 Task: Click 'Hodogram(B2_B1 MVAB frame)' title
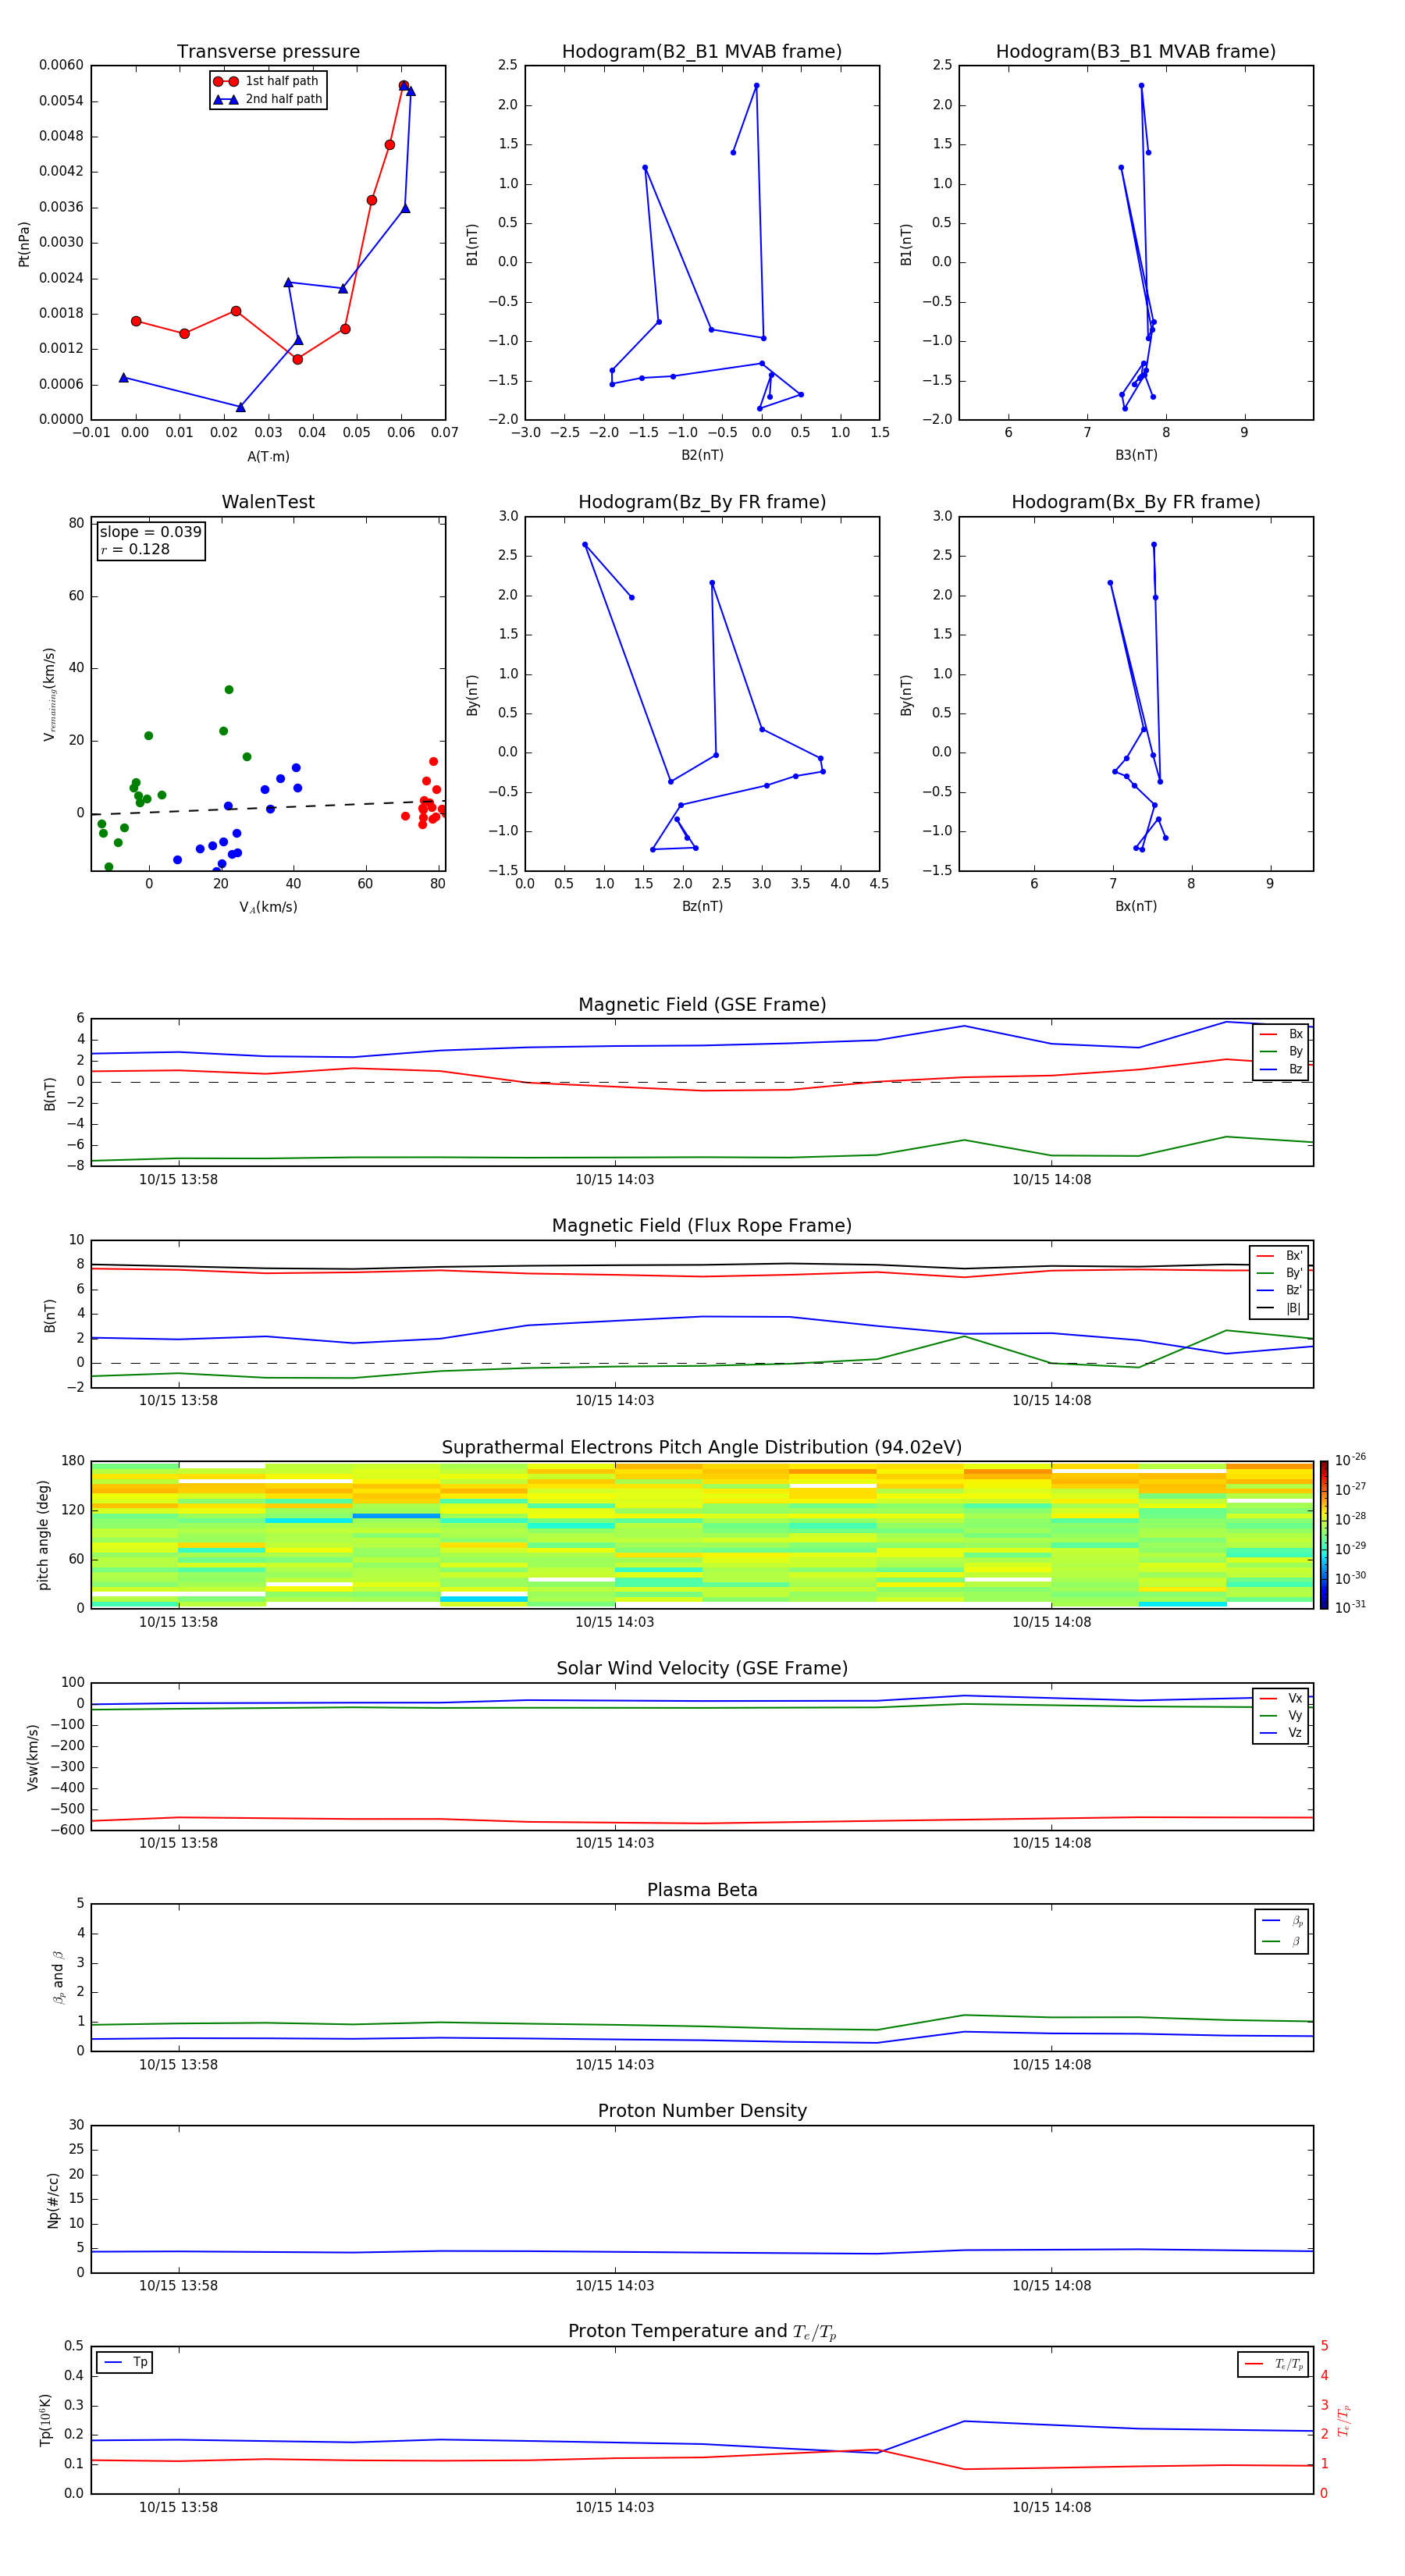pos(702,52)
